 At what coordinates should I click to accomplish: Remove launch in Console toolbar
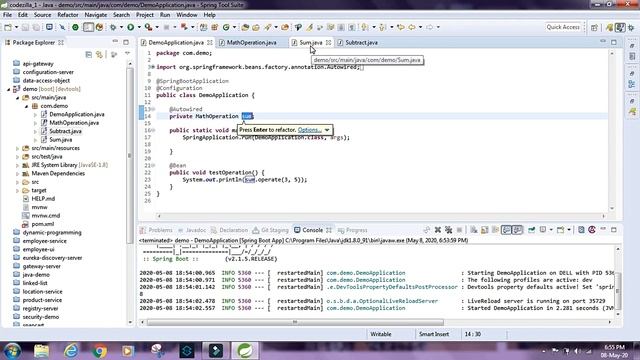(438, 230)
